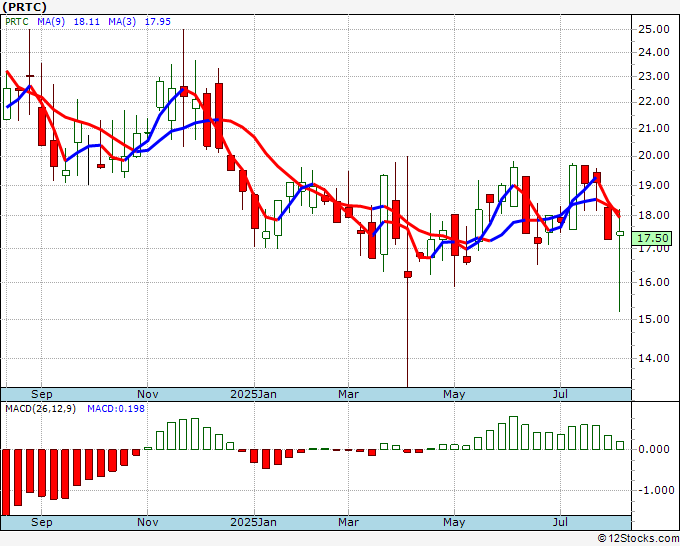Click the 23.00 price axis label
Image resolution: width=680 pixels, height=546 pixels.
click(x=654, y=76)
